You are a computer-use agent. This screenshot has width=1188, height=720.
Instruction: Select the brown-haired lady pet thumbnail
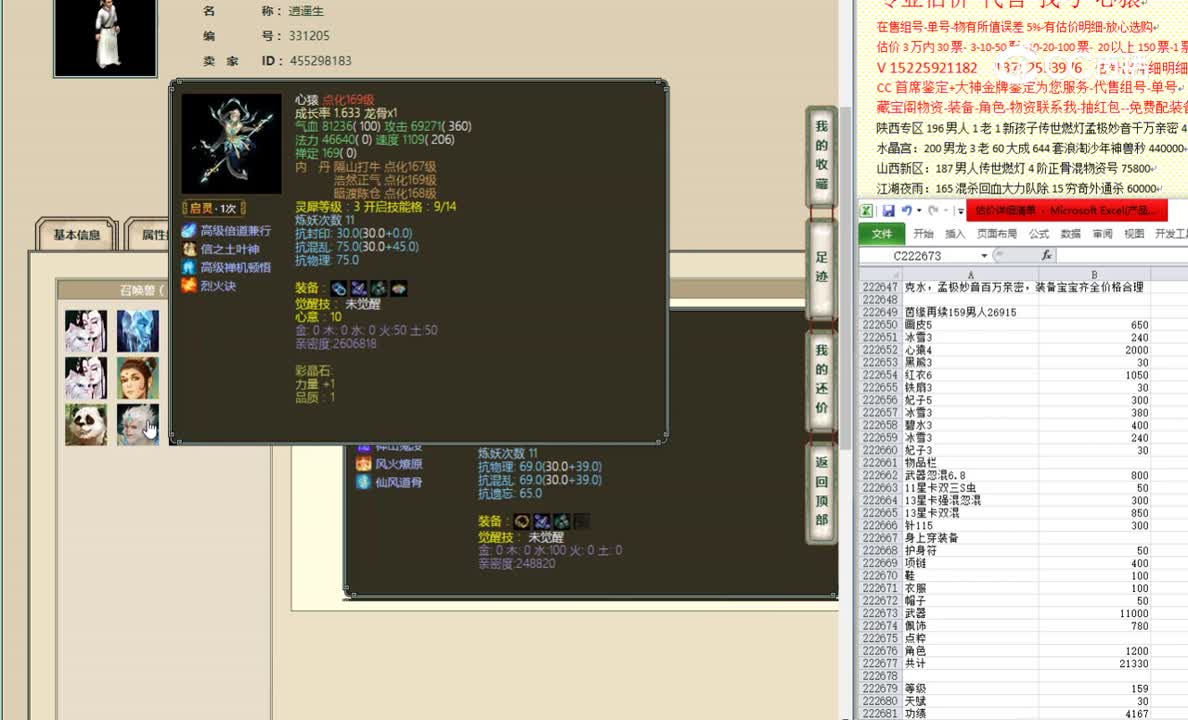(x=138, y=377)
